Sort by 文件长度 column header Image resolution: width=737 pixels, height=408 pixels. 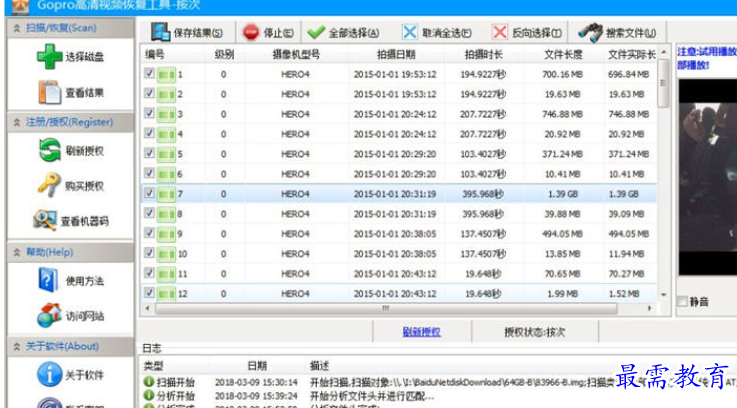coord(563,54)
